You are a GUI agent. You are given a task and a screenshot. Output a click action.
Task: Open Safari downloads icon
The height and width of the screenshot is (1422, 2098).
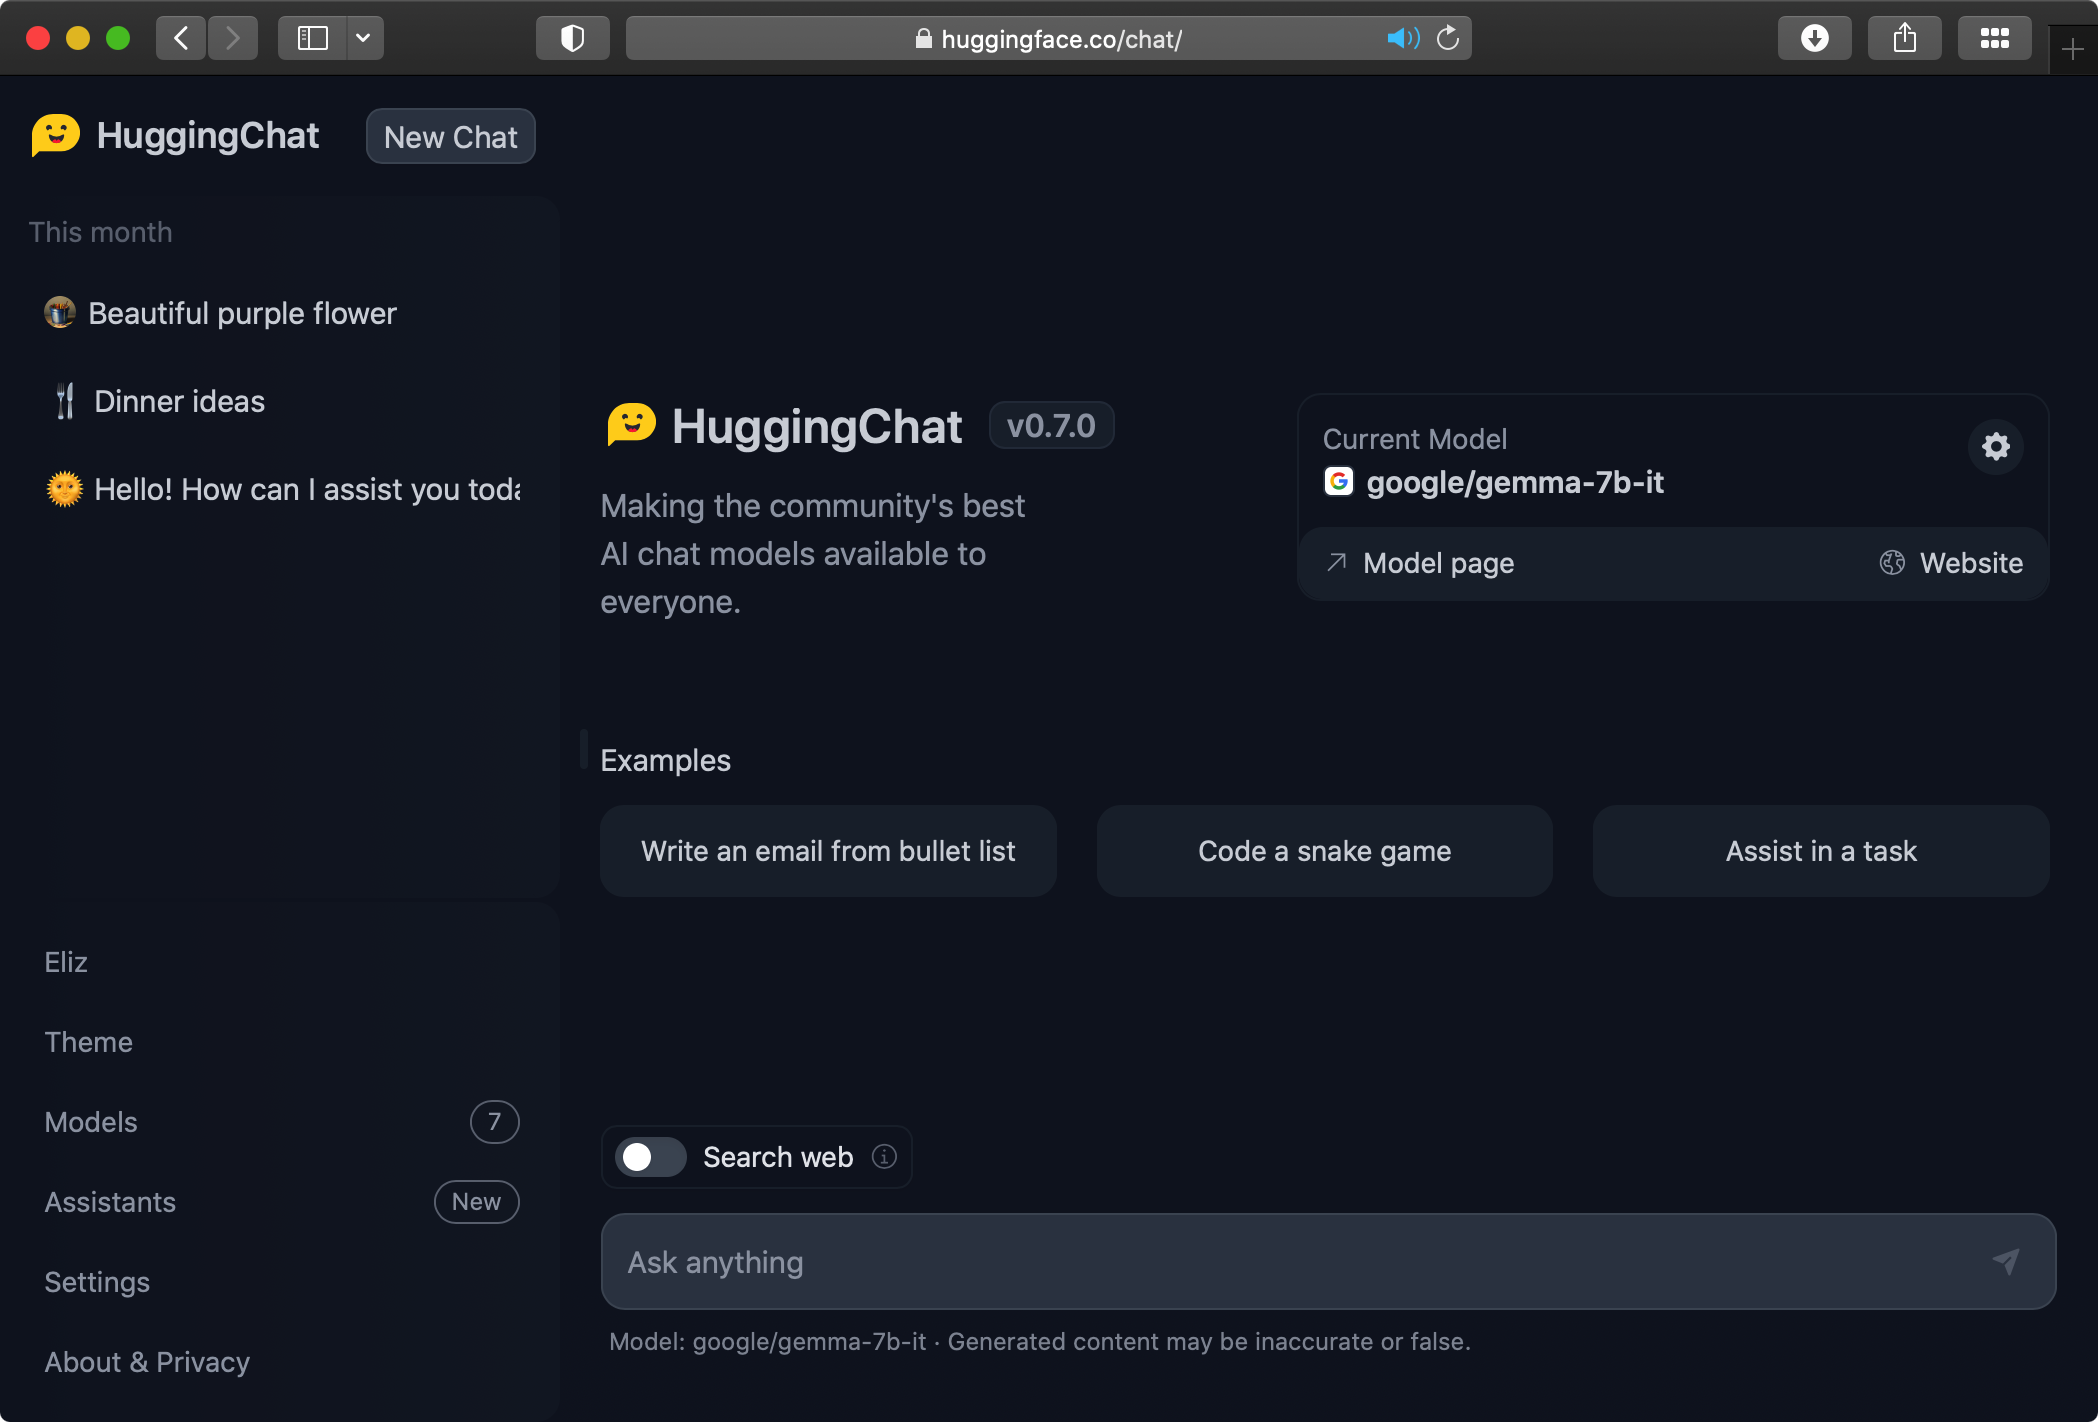coord(1814,39)
